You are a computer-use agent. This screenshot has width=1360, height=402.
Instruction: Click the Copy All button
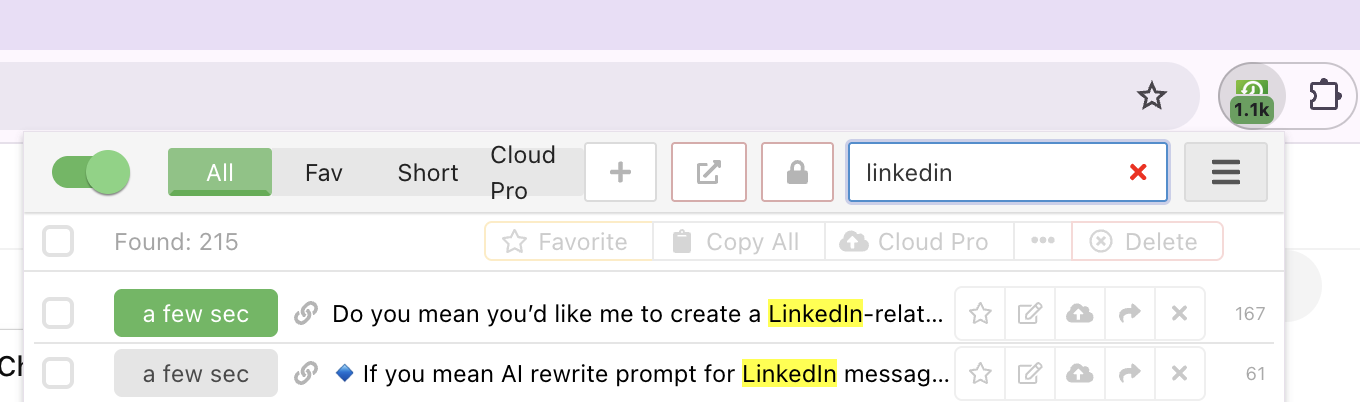pos(738,241)
